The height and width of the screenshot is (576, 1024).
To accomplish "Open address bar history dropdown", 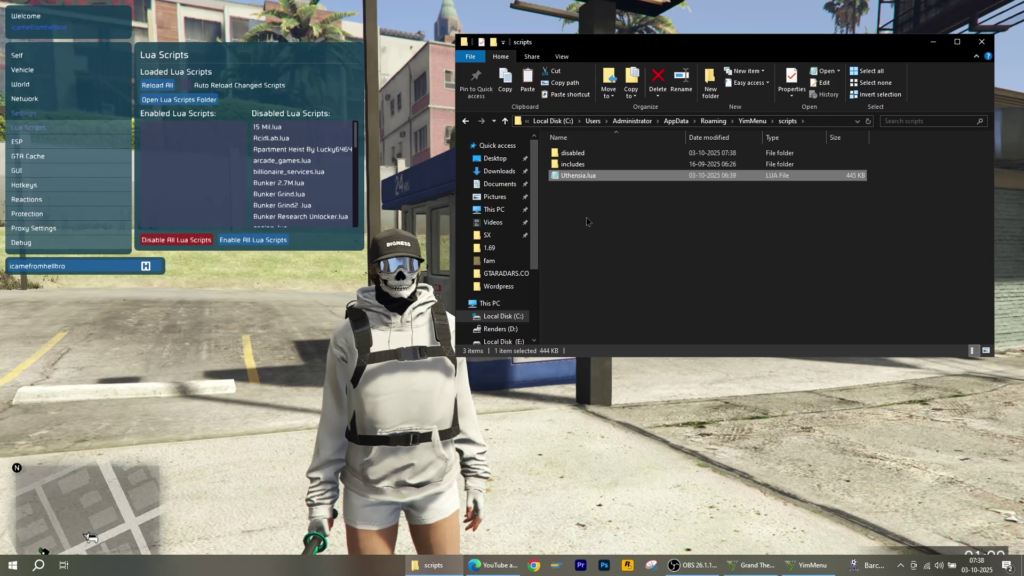I will (x=857, y=121).
